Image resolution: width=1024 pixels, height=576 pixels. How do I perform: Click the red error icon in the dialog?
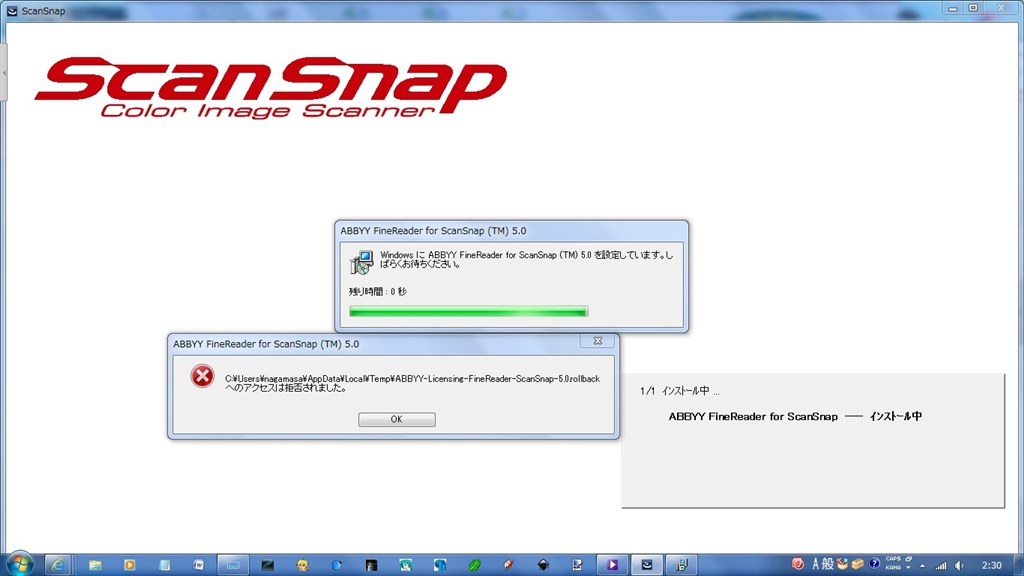pos(202,376)
